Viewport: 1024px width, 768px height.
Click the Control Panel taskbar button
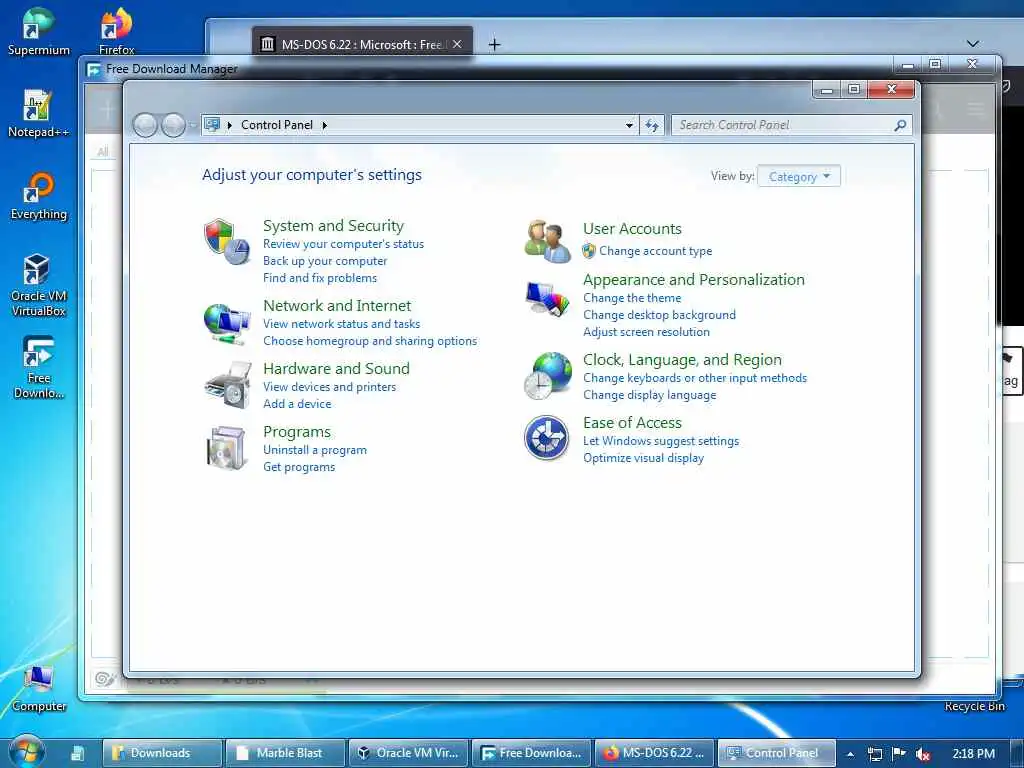776,753
